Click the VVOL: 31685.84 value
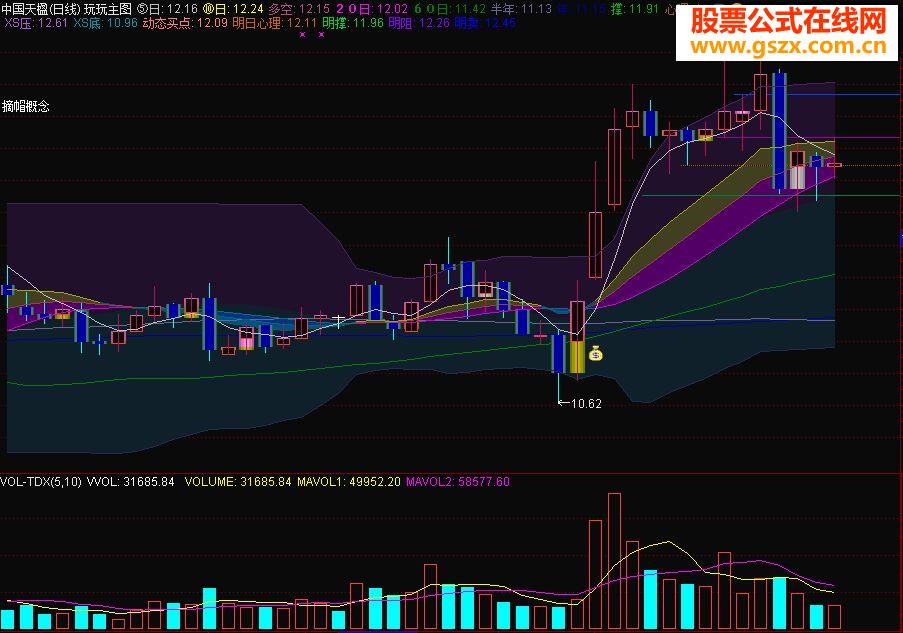The height and width of the screenshot is (633, 903). [x=130, y=482]
